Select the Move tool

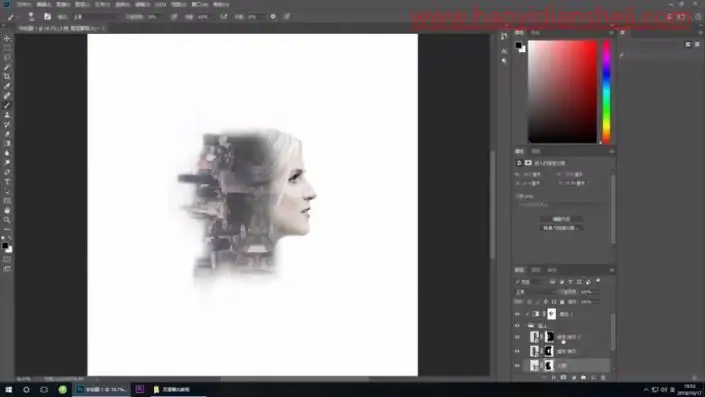[7, 39]
